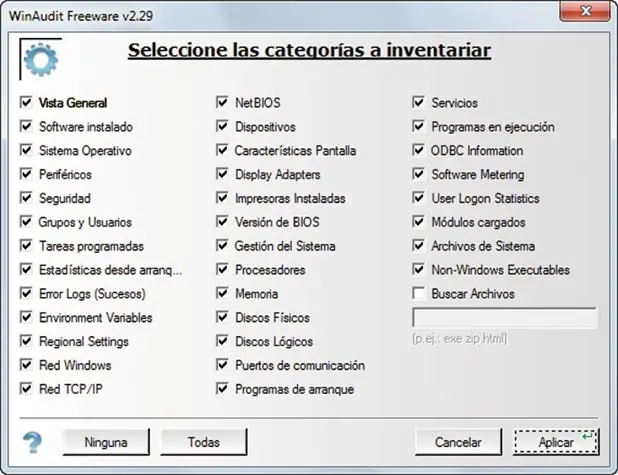
Task: Close the WinAudit Freeware window
Action: coord(585,11)
